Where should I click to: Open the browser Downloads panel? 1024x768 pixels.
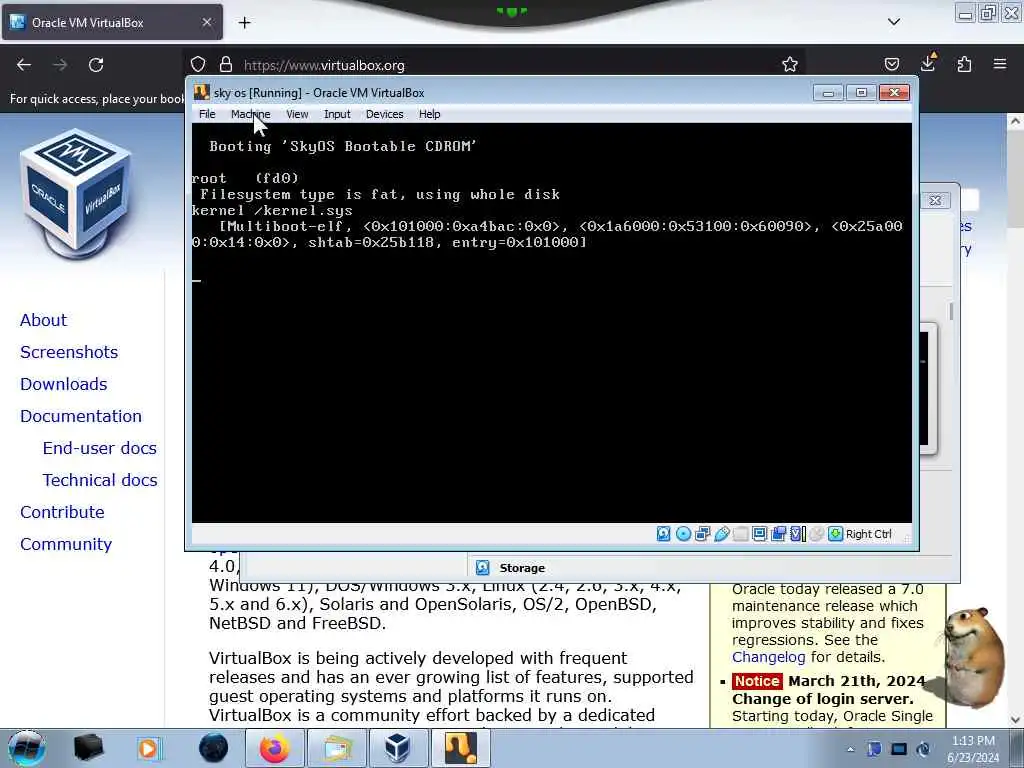928,63
